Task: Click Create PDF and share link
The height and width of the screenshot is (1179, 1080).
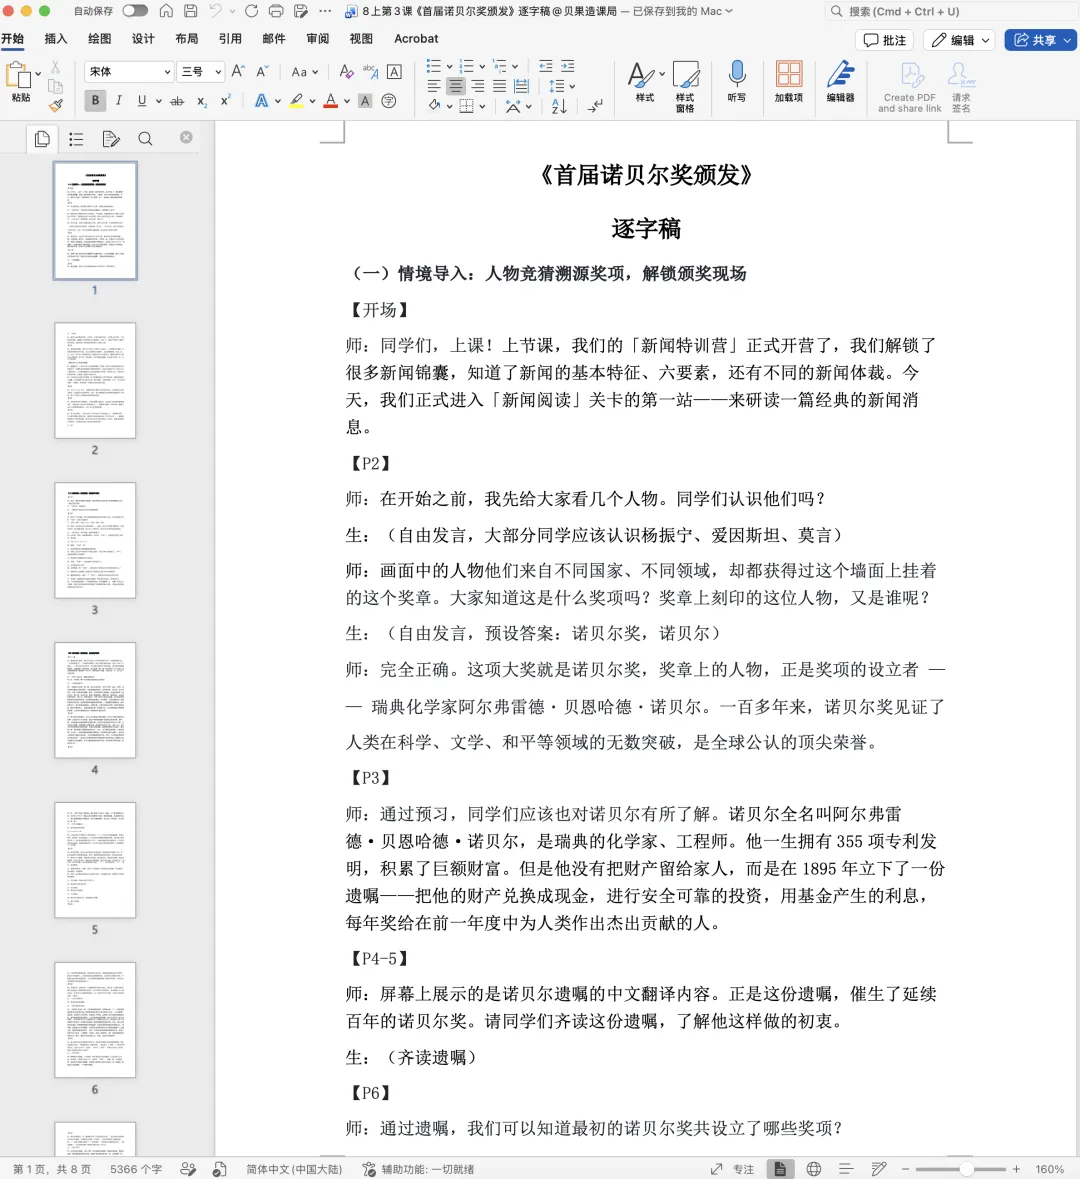Action: pos(910,86)
